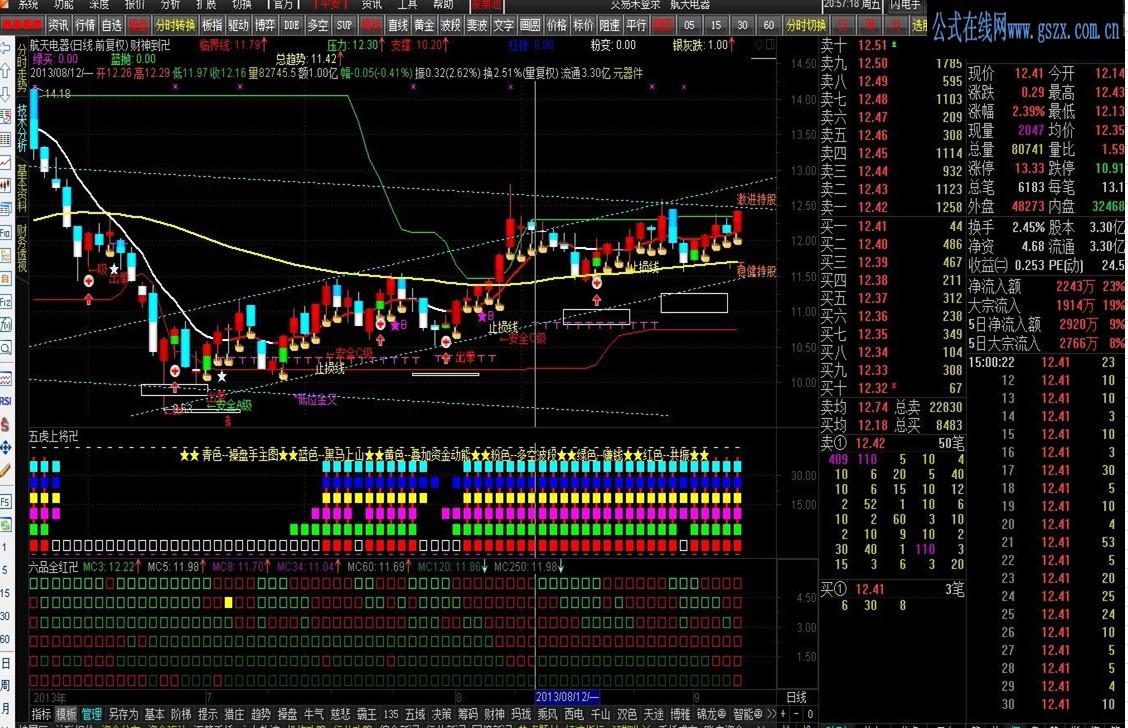Select the 博雅 indicator tab at bottom

680,714
